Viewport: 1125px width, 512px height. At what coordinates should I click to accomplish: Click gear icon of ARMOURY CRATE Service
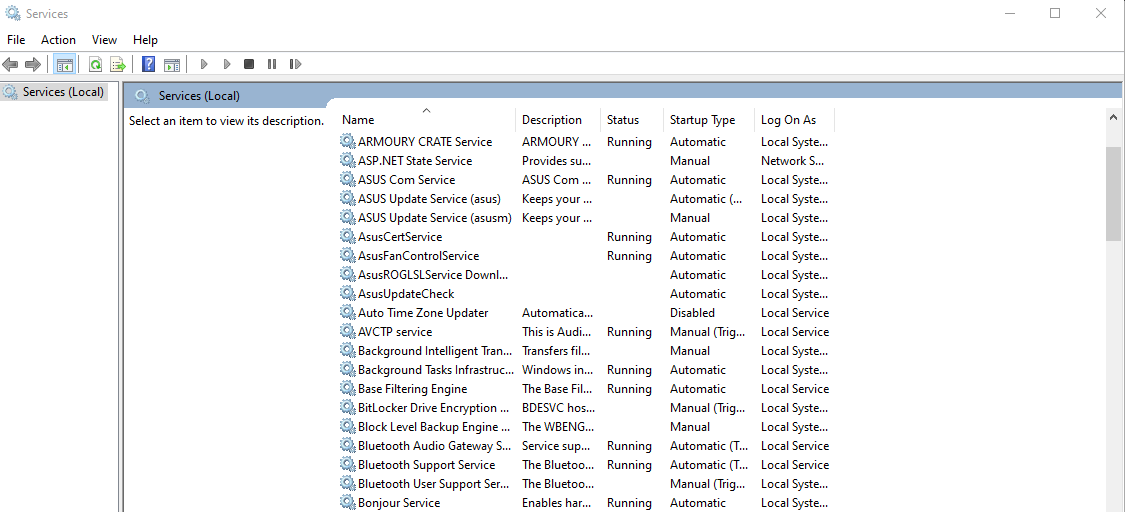348,141
